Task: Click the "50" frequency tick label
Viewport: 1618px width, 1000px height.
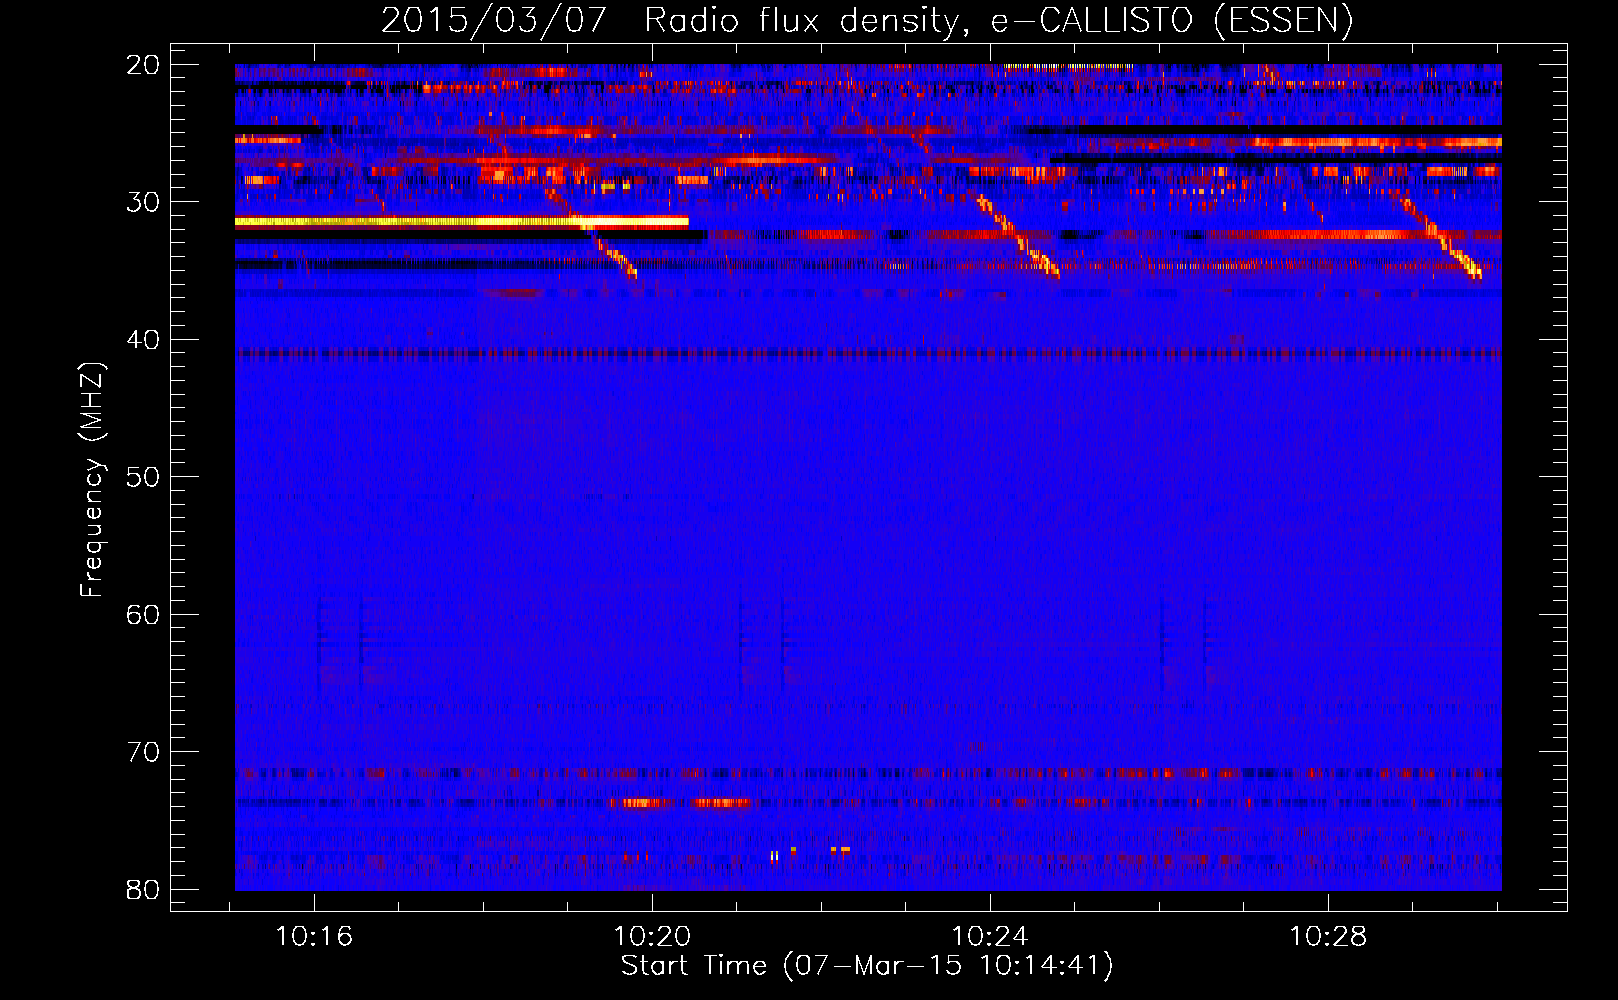Action: (x=143, y=477)
